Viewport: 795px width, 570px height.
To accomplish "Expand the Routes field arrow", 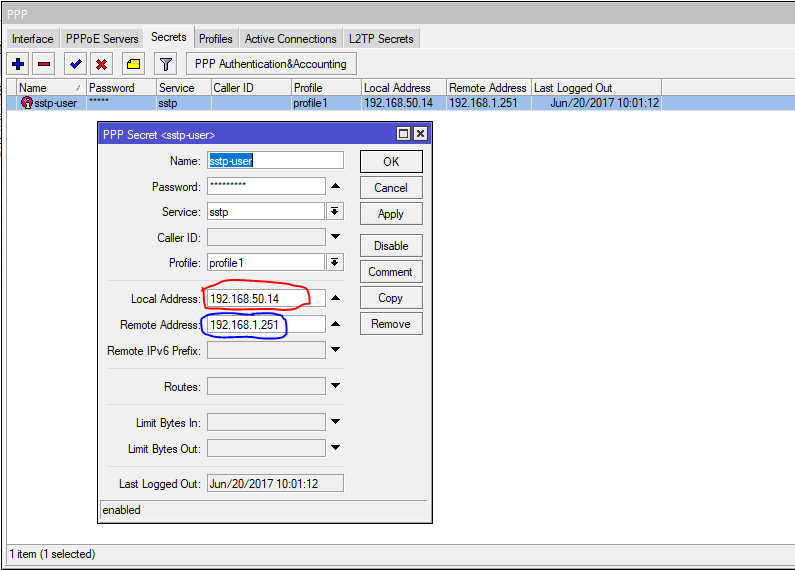I will coord(335,387).
